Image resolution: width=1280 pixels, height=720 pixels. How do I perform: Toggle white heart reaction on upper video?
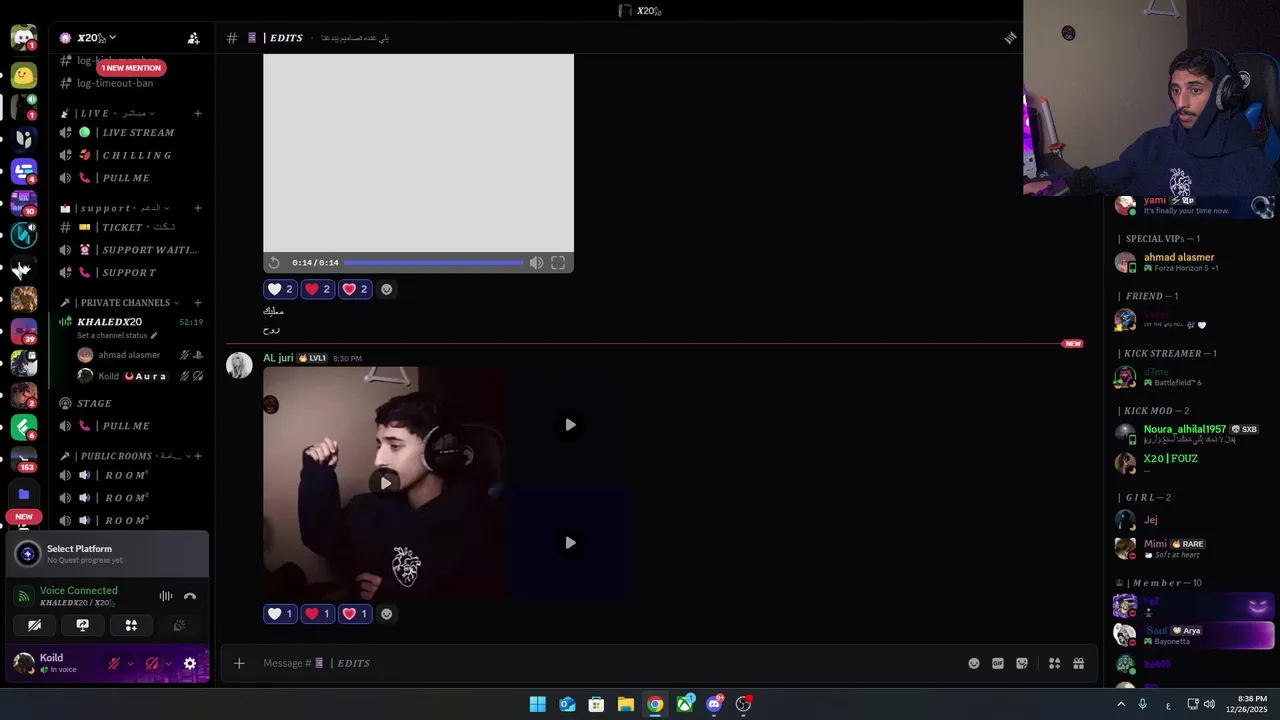tap(280, 289)
